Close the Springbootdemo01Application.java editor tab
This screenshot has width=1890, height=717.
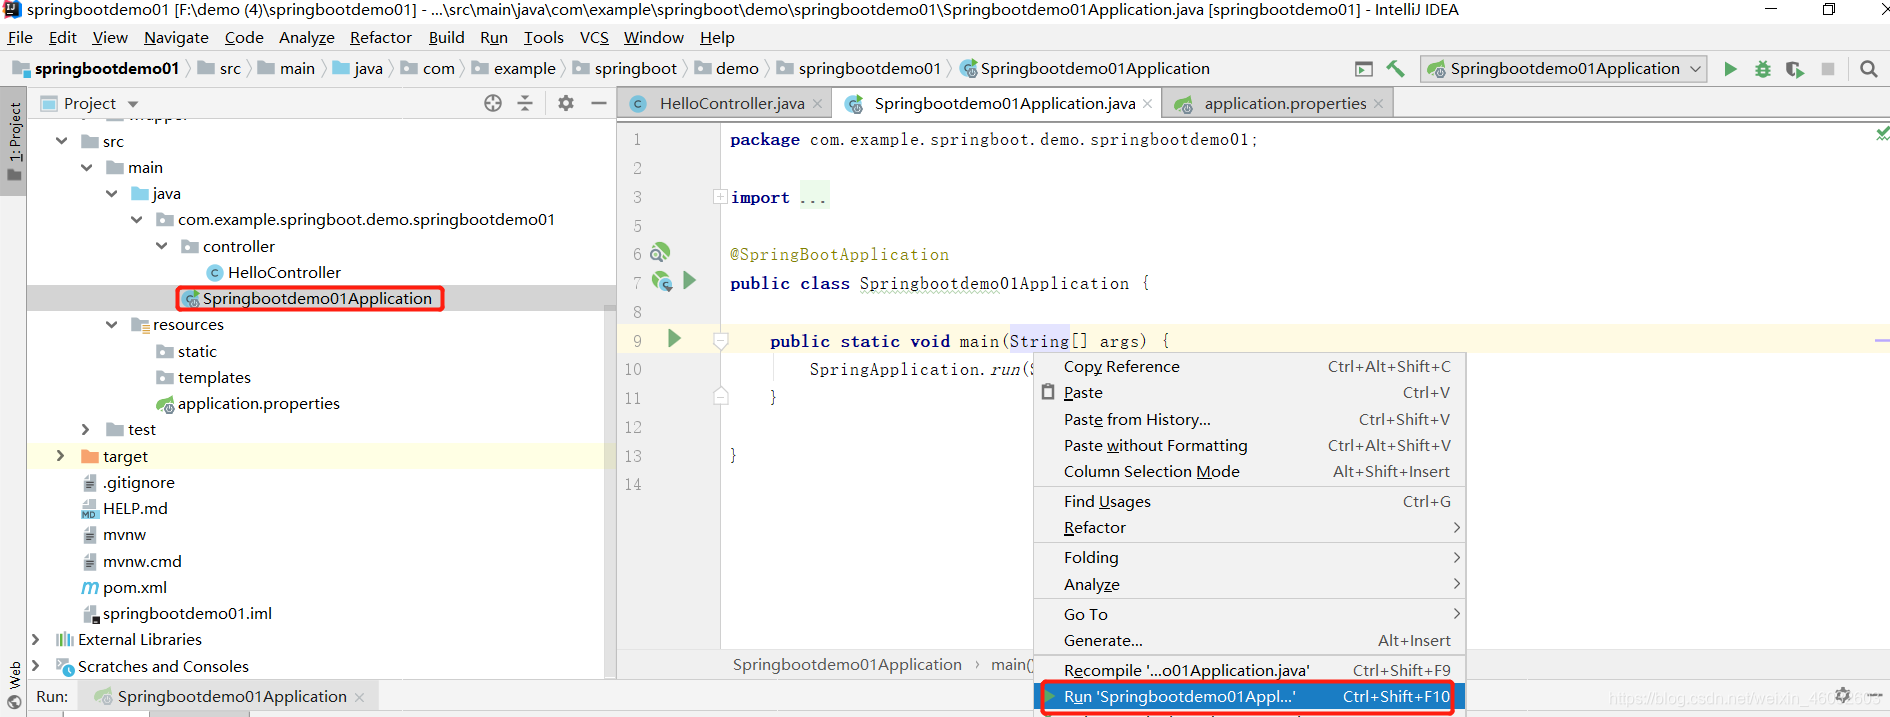click(1147, 104)
